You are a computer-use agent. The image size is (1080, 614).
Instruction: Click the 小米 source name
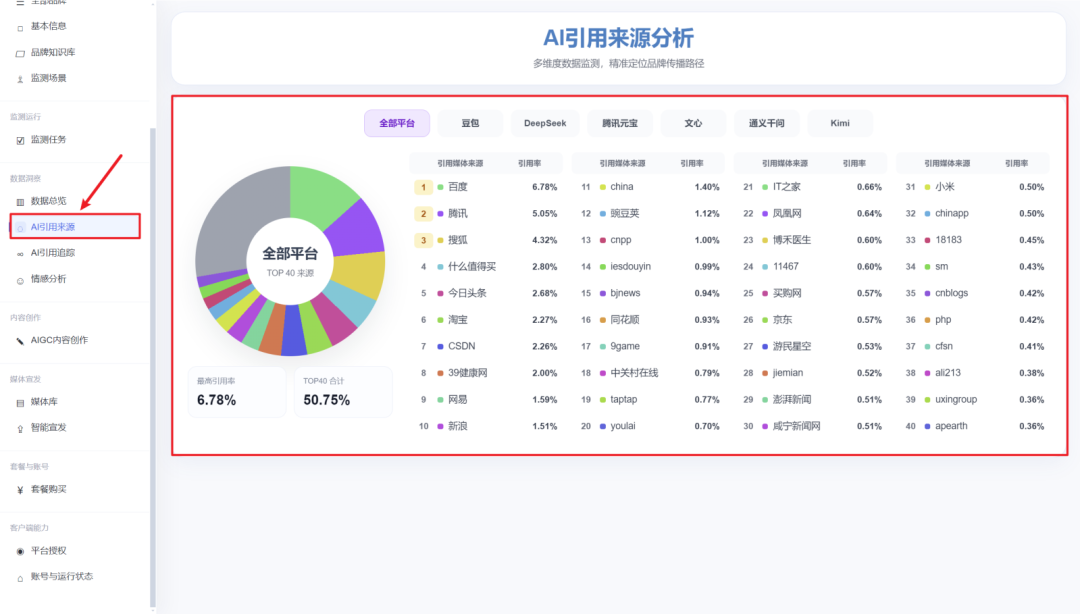click(945, 187)
